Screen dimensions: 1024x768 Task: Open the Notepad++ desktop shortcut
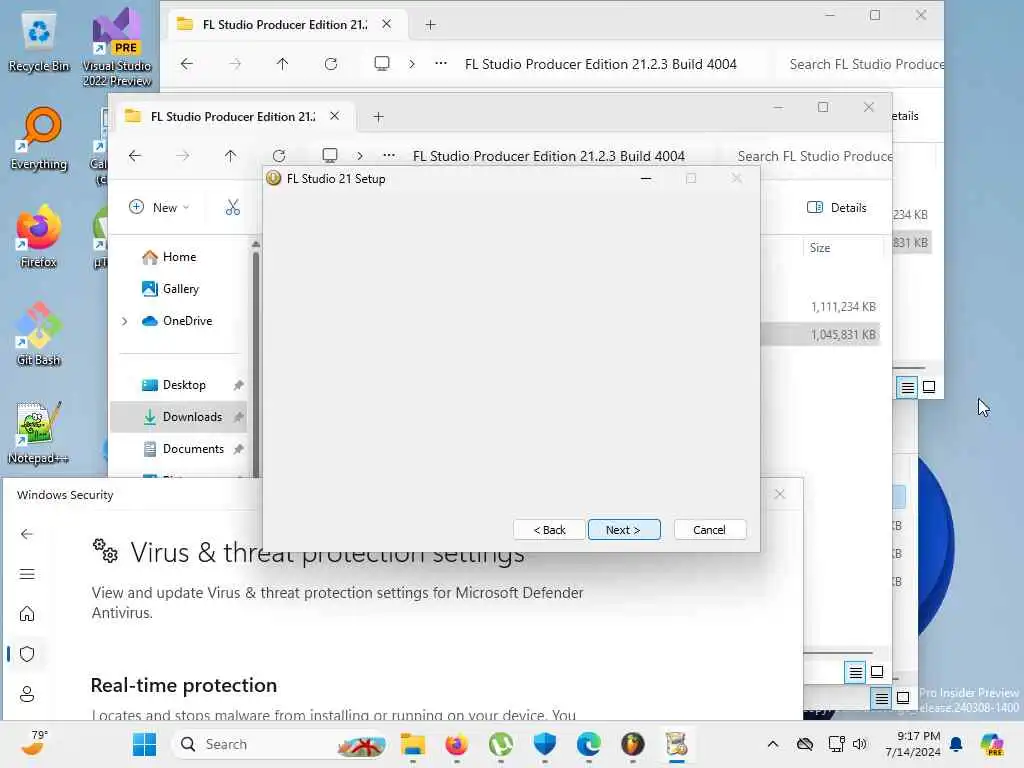39,433
